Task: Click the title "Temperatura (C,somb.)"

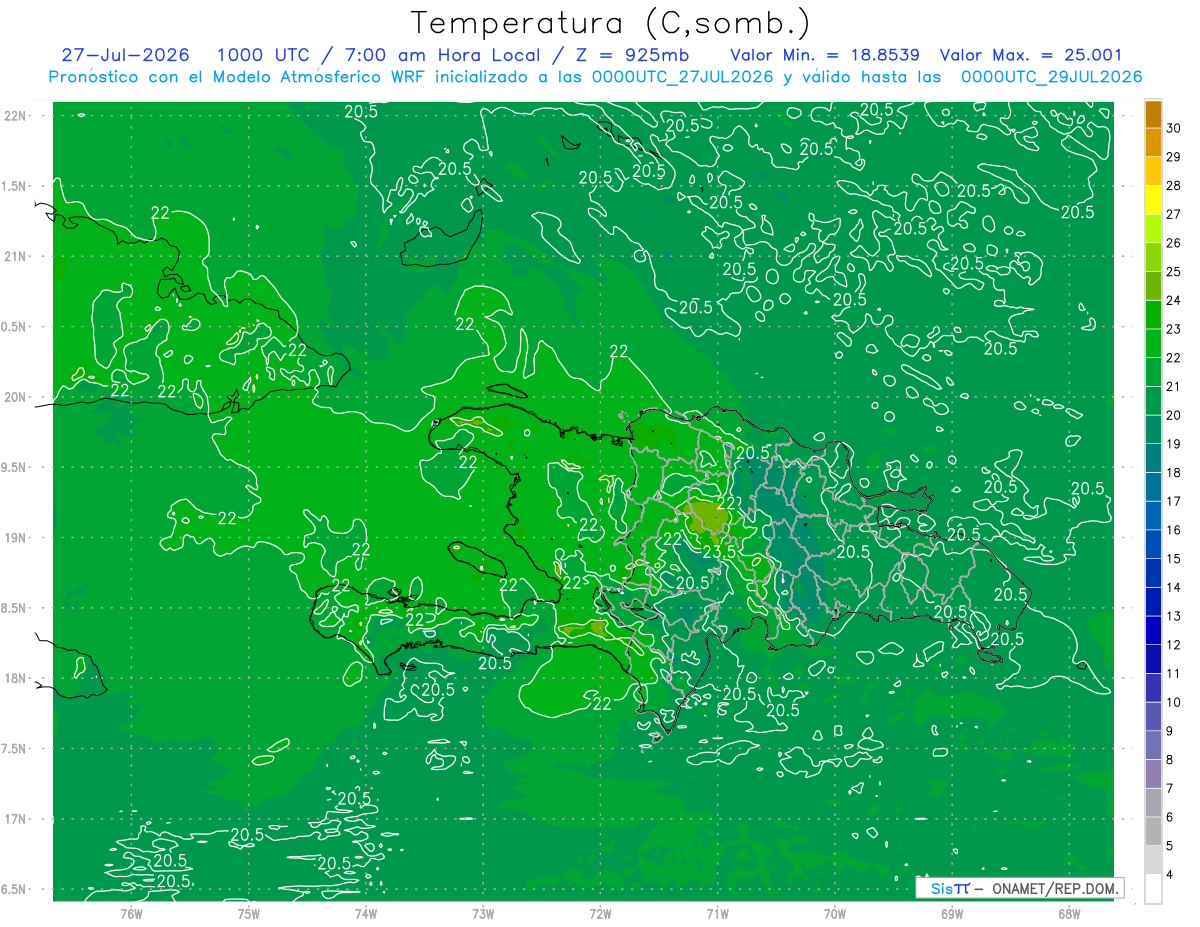Action: pyautogui.click(x=609, y=22)
